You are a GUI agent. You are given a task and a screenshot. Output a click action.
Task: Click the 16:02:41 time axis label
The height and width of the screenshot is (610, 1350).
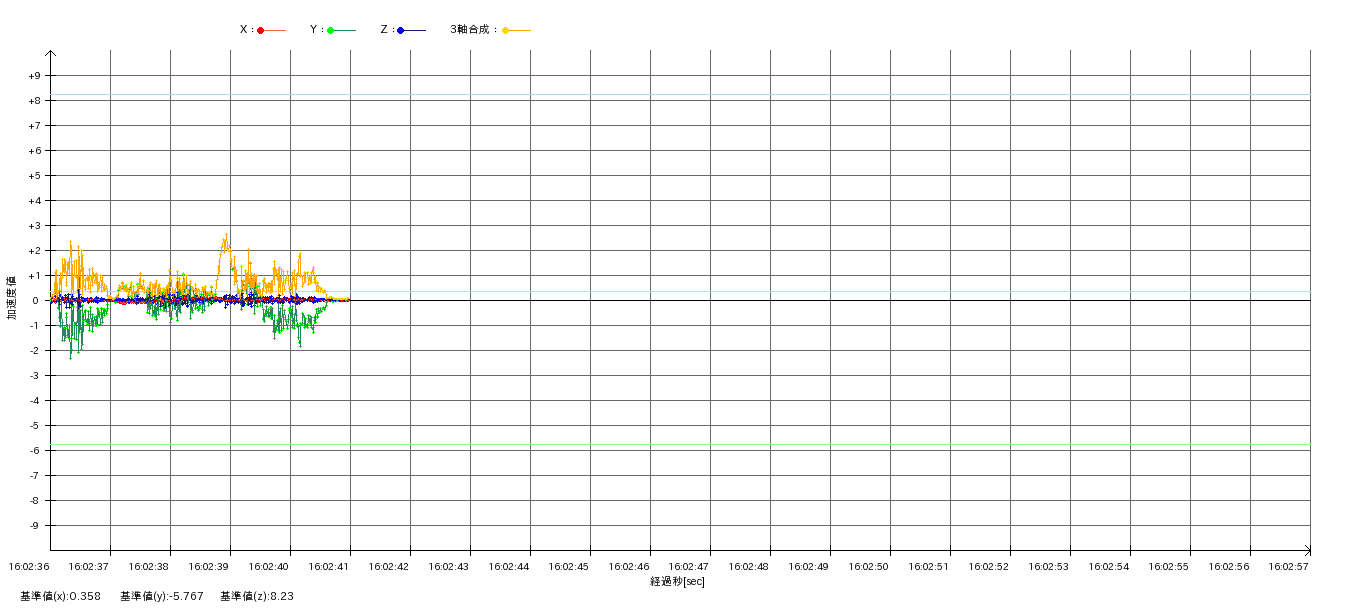(329, 566)
